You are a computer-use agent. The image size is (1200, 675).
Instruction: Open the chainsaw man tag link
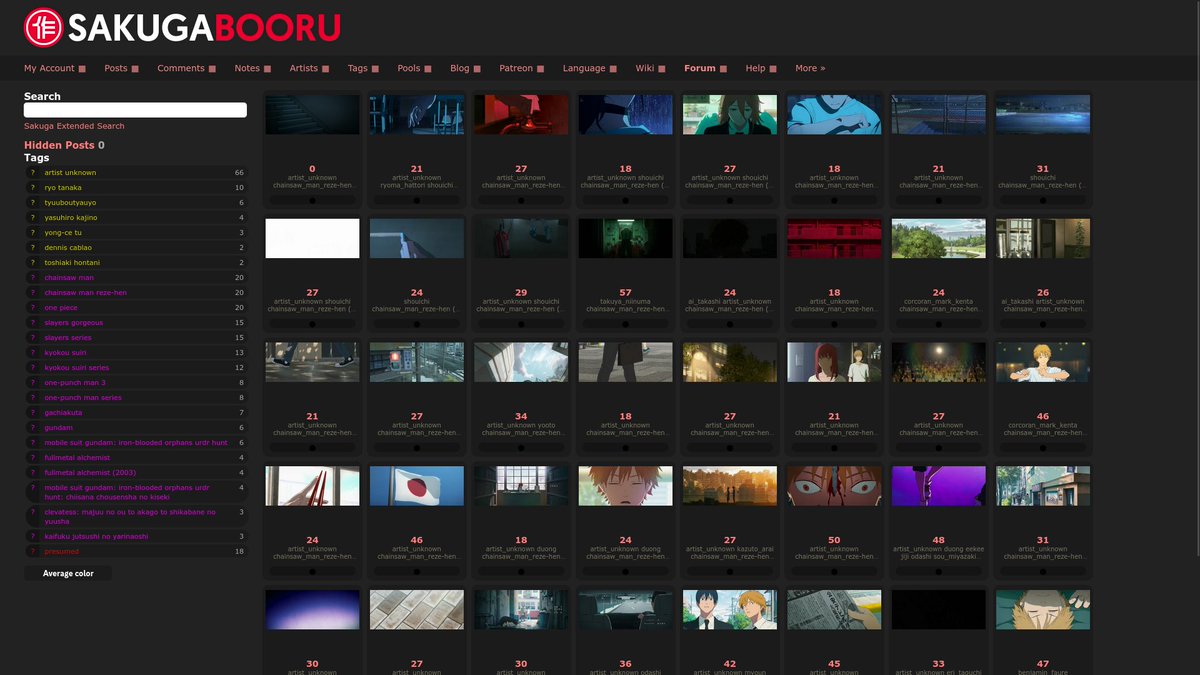click(69, 278)
